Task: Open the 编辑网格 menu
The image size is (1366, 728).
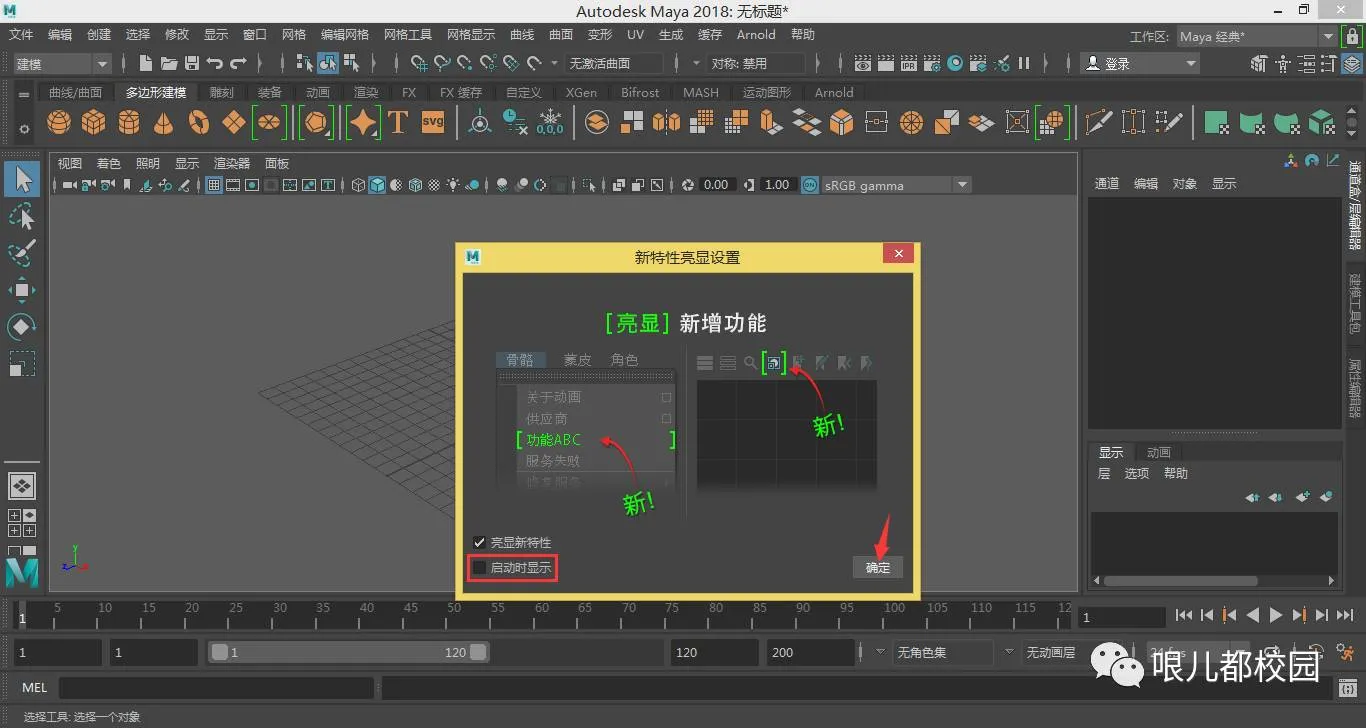Action: pos(345,34)
